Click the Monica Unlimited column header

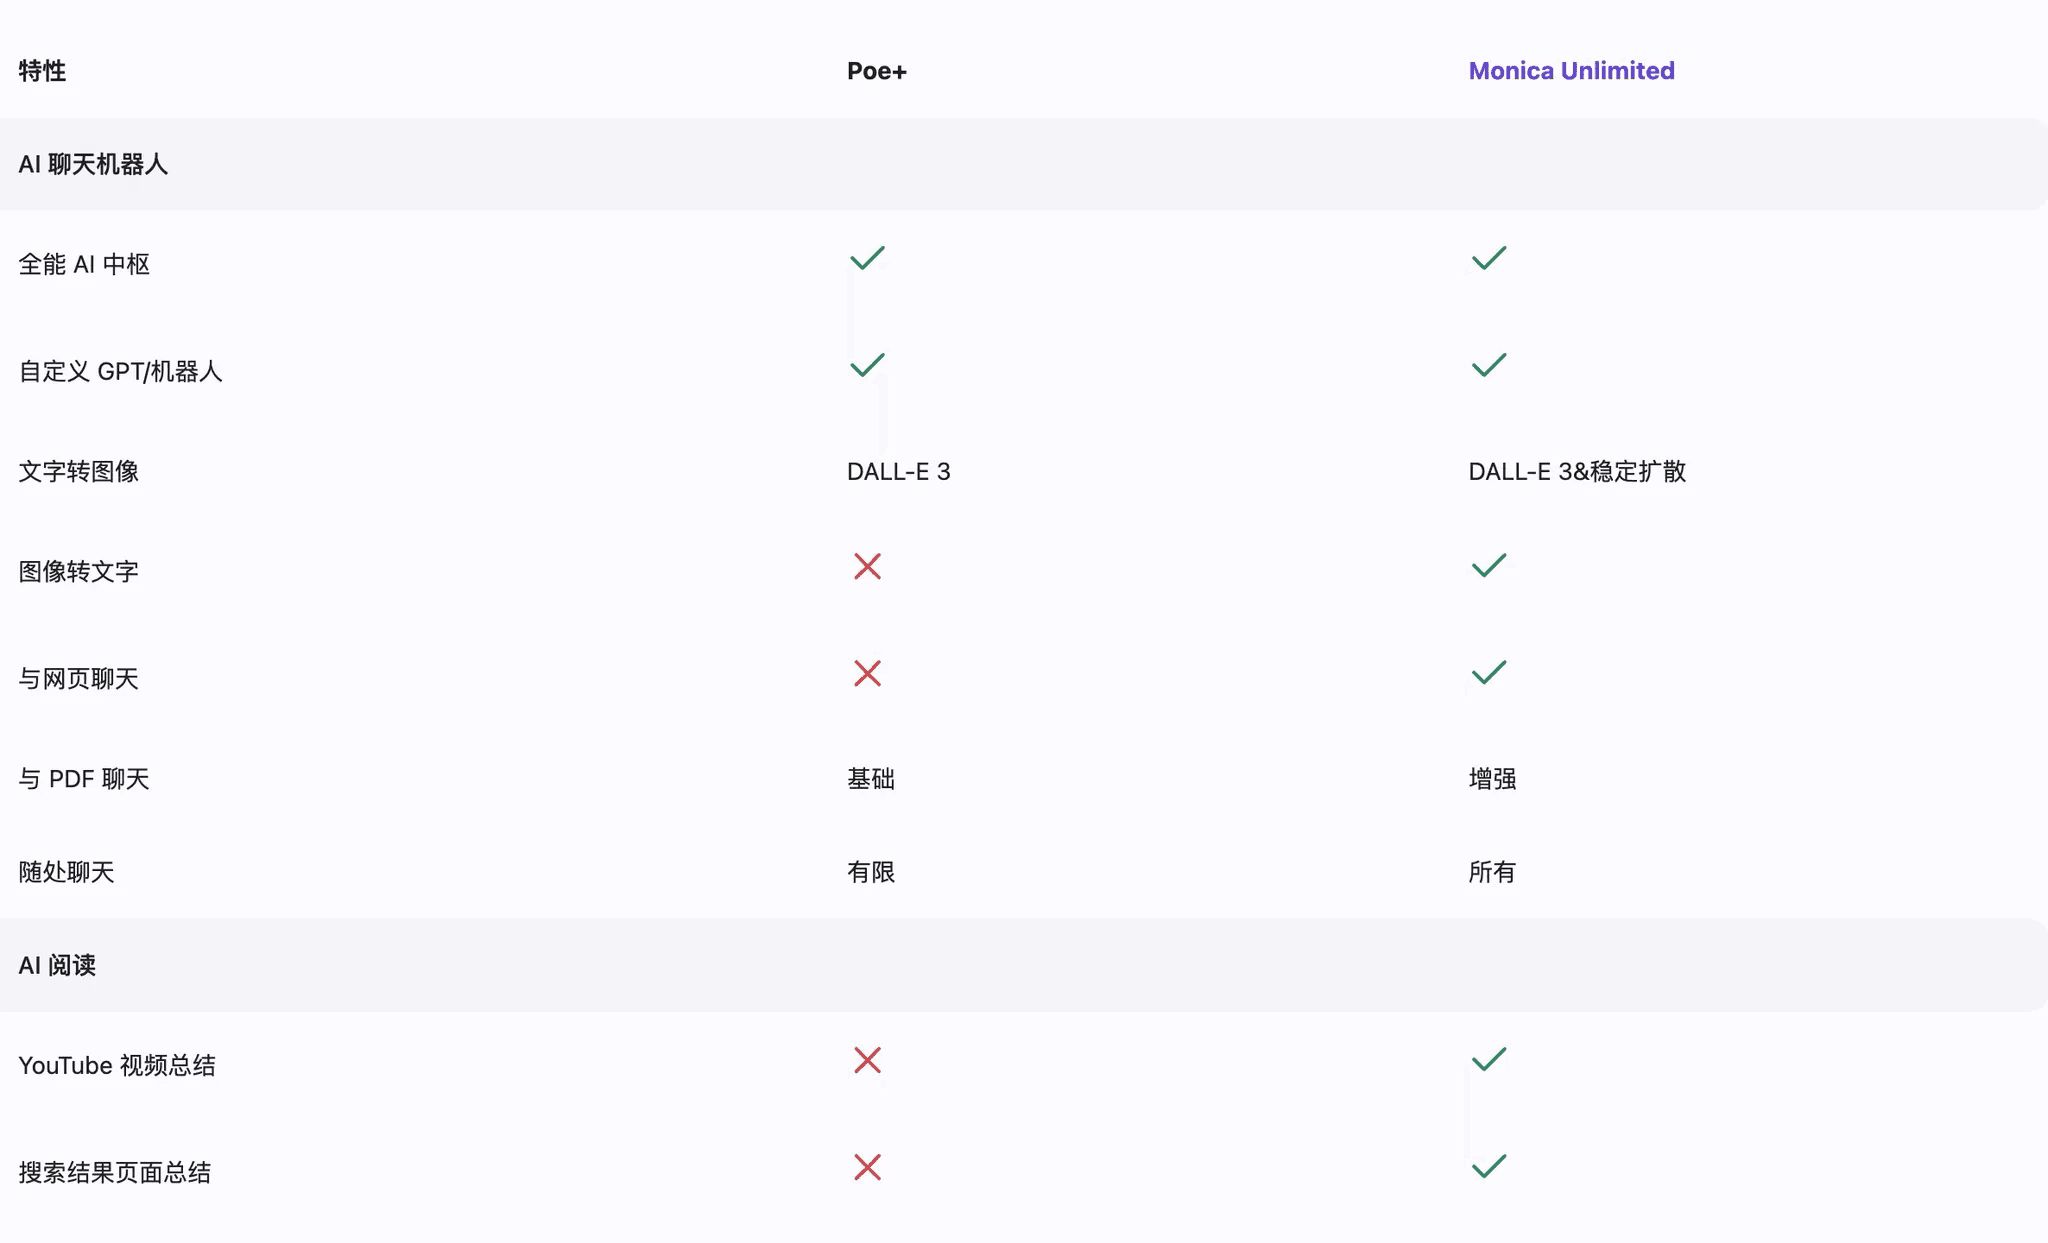point(1571,71)
